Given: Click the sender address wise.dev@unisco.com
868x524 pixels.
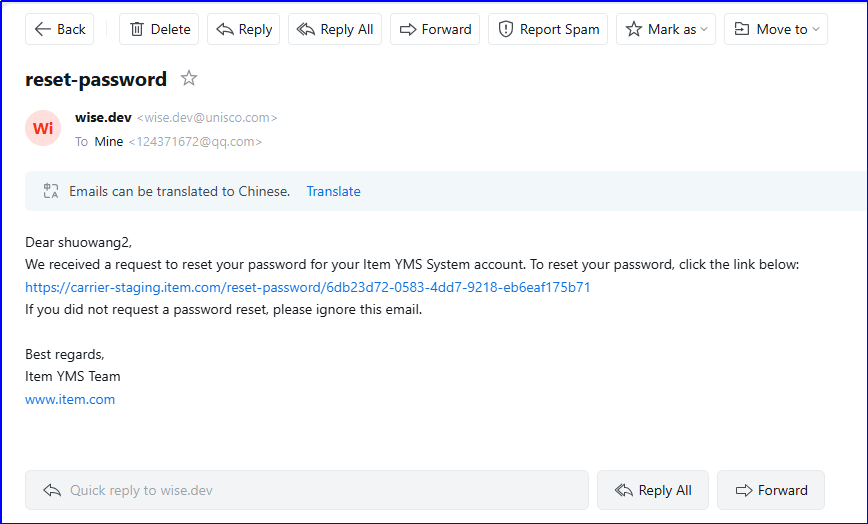Looking at the screenshot, I should pos(207,118).
